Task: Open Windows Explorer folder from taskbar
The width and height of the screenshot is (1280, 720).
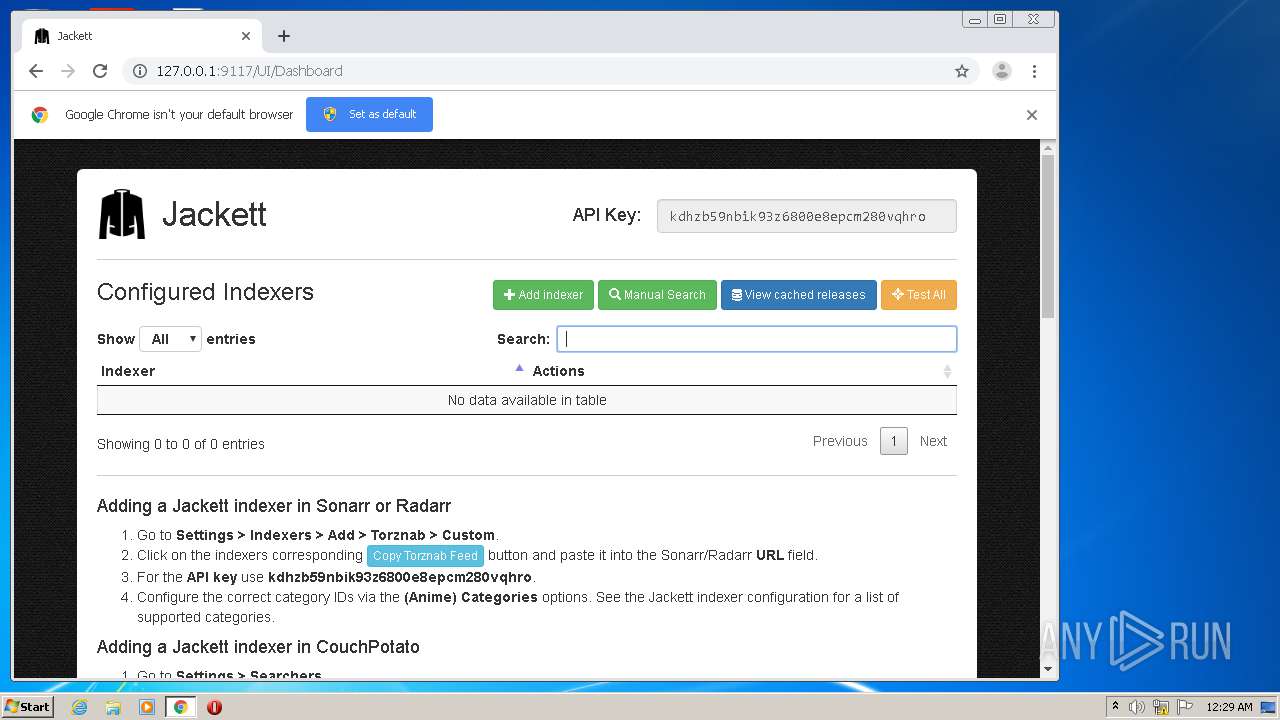Action: pos(113,707)
